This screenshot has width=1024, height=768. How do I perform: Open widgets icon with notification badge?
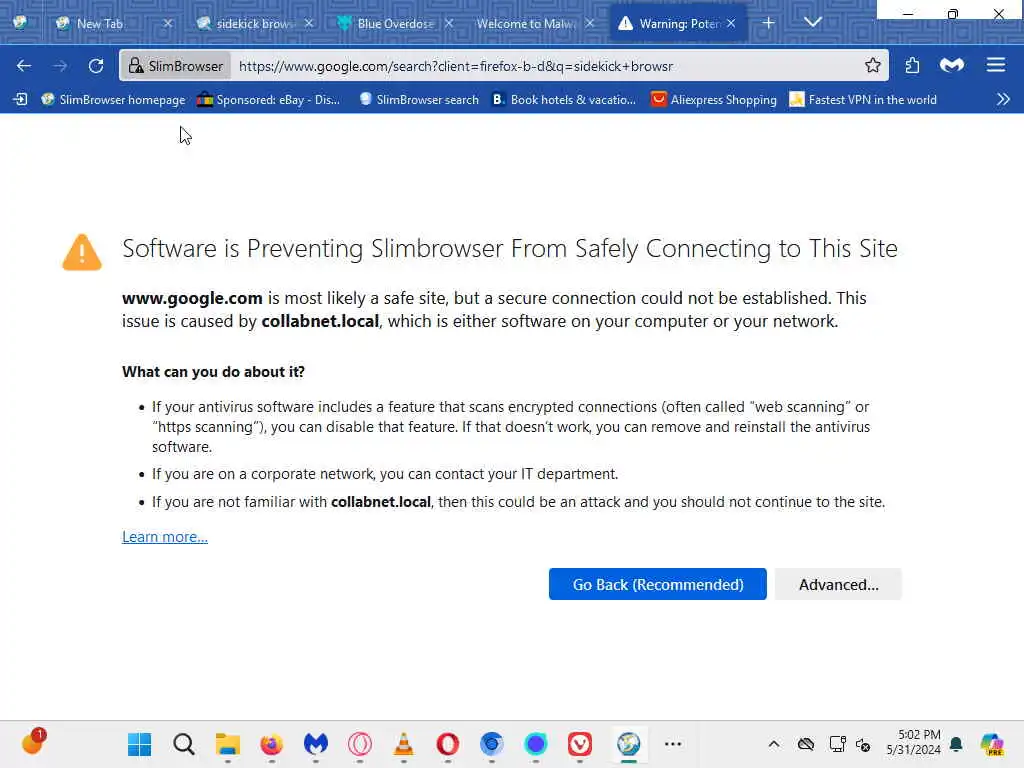point(33,743)
